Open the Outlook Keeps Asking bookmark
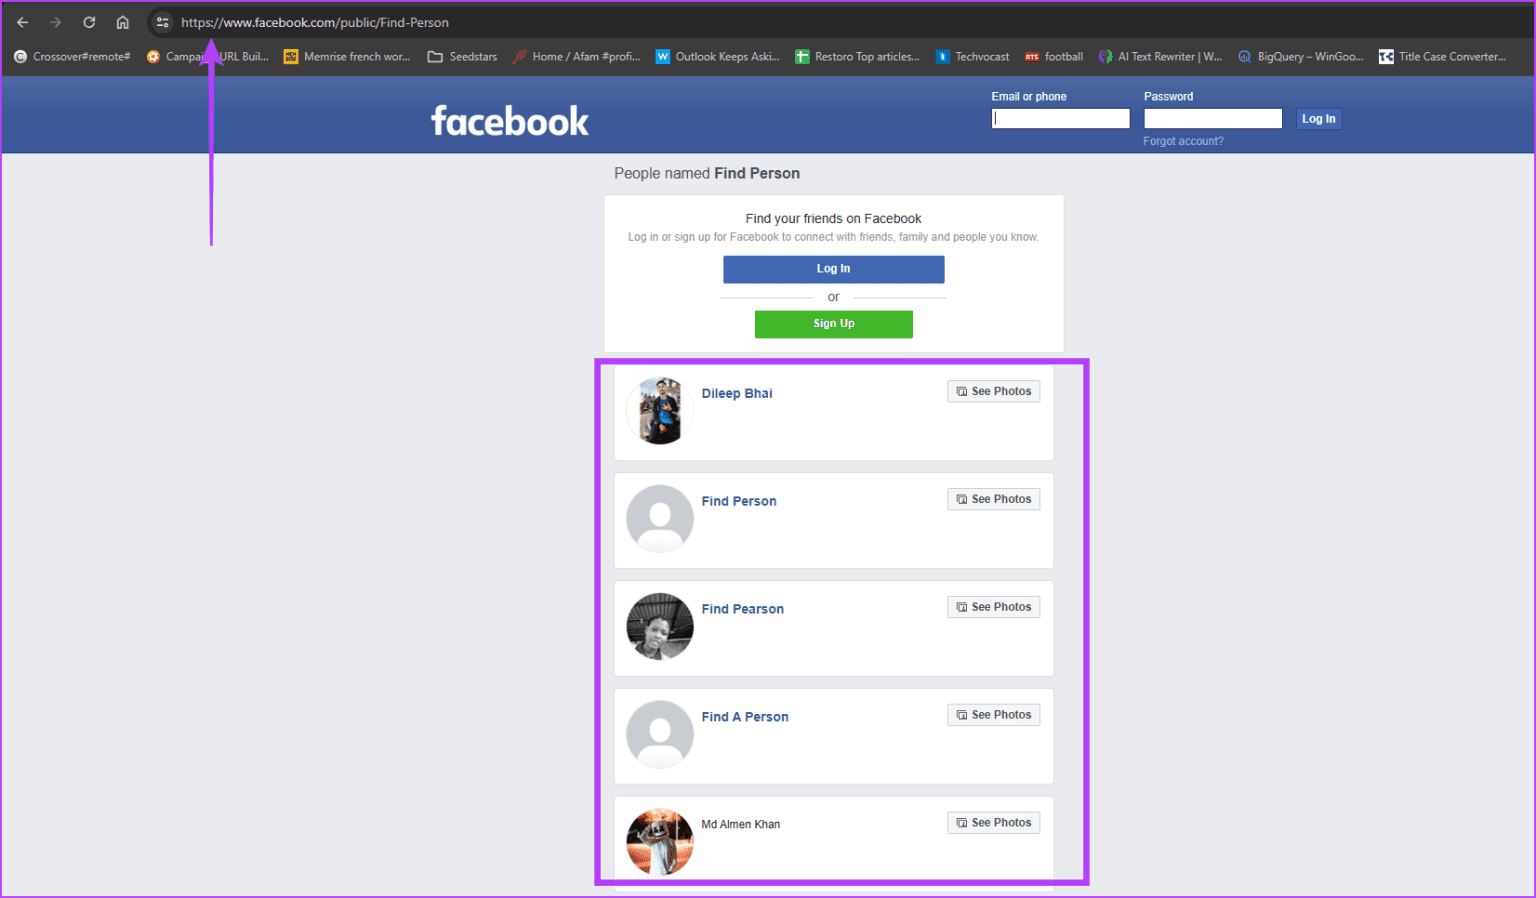Viewport: 1536px width, 898px height. [718, 57]
